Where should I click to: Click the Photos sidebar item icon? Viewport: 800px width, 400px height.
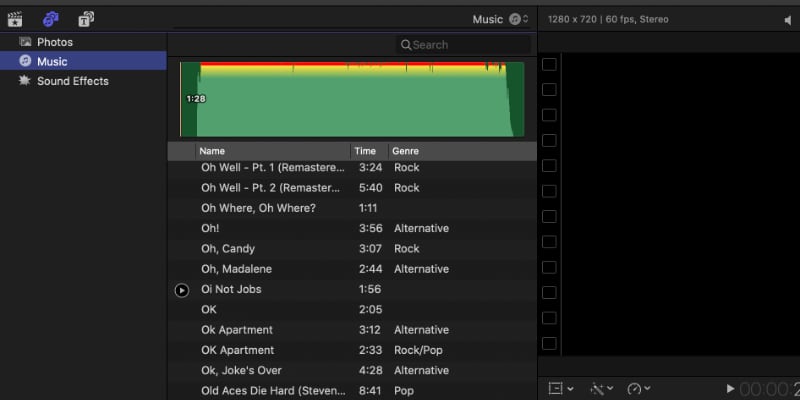[x=24, y=42]
